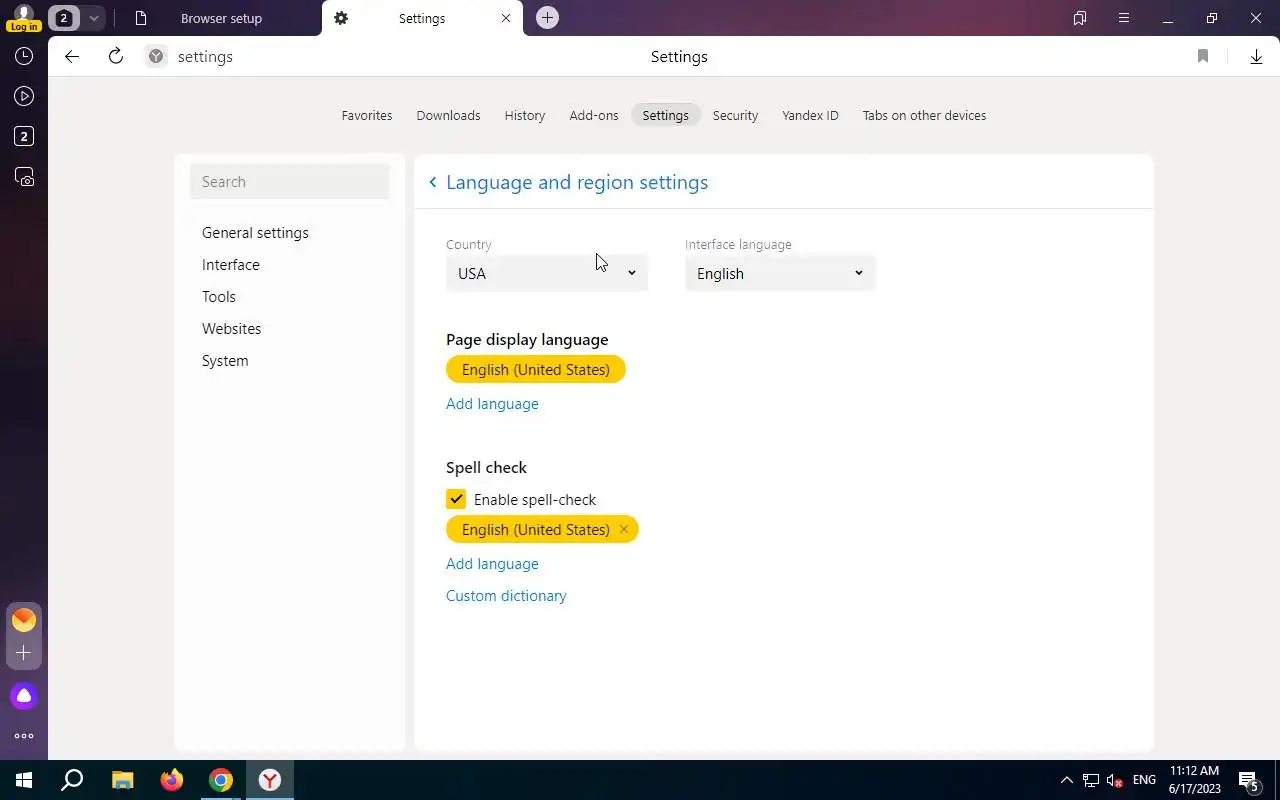
Task: Toggle the Enable spell-check checkbox
Action: (456, 499)
